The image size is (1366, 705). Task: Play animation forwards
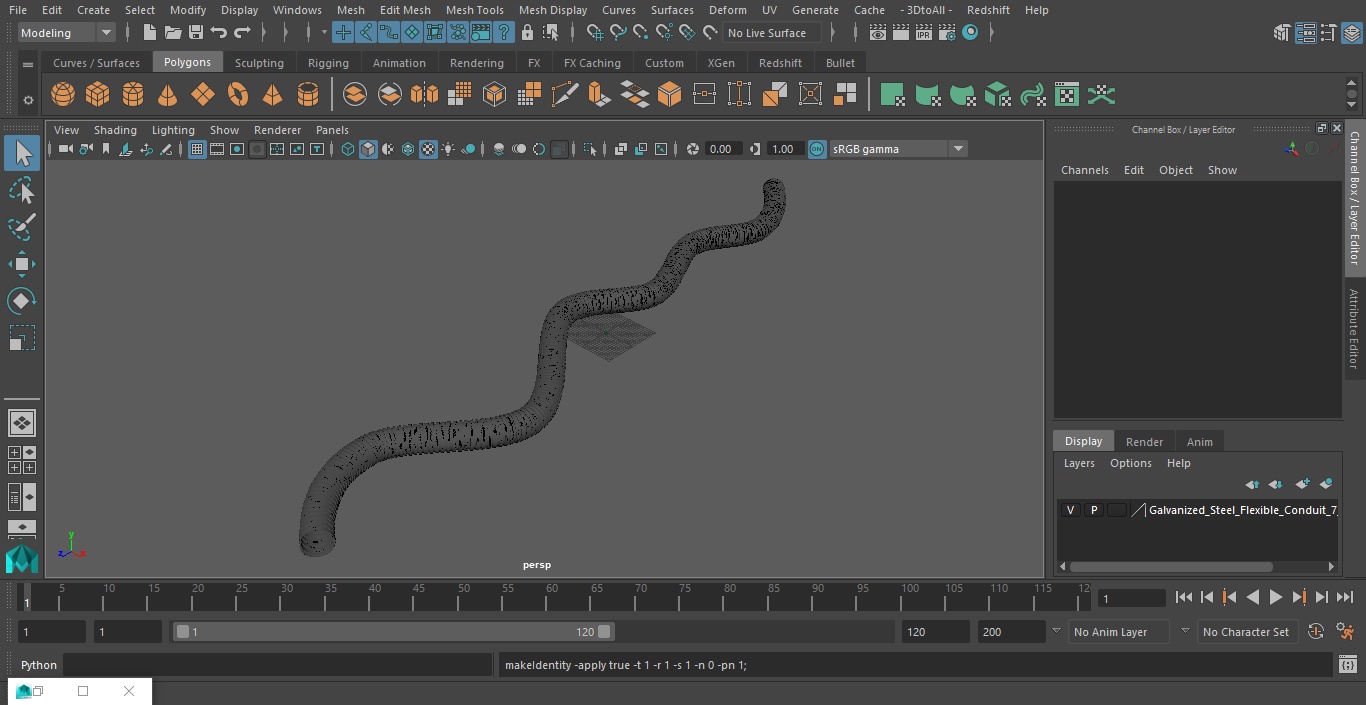click(1275, 597)
